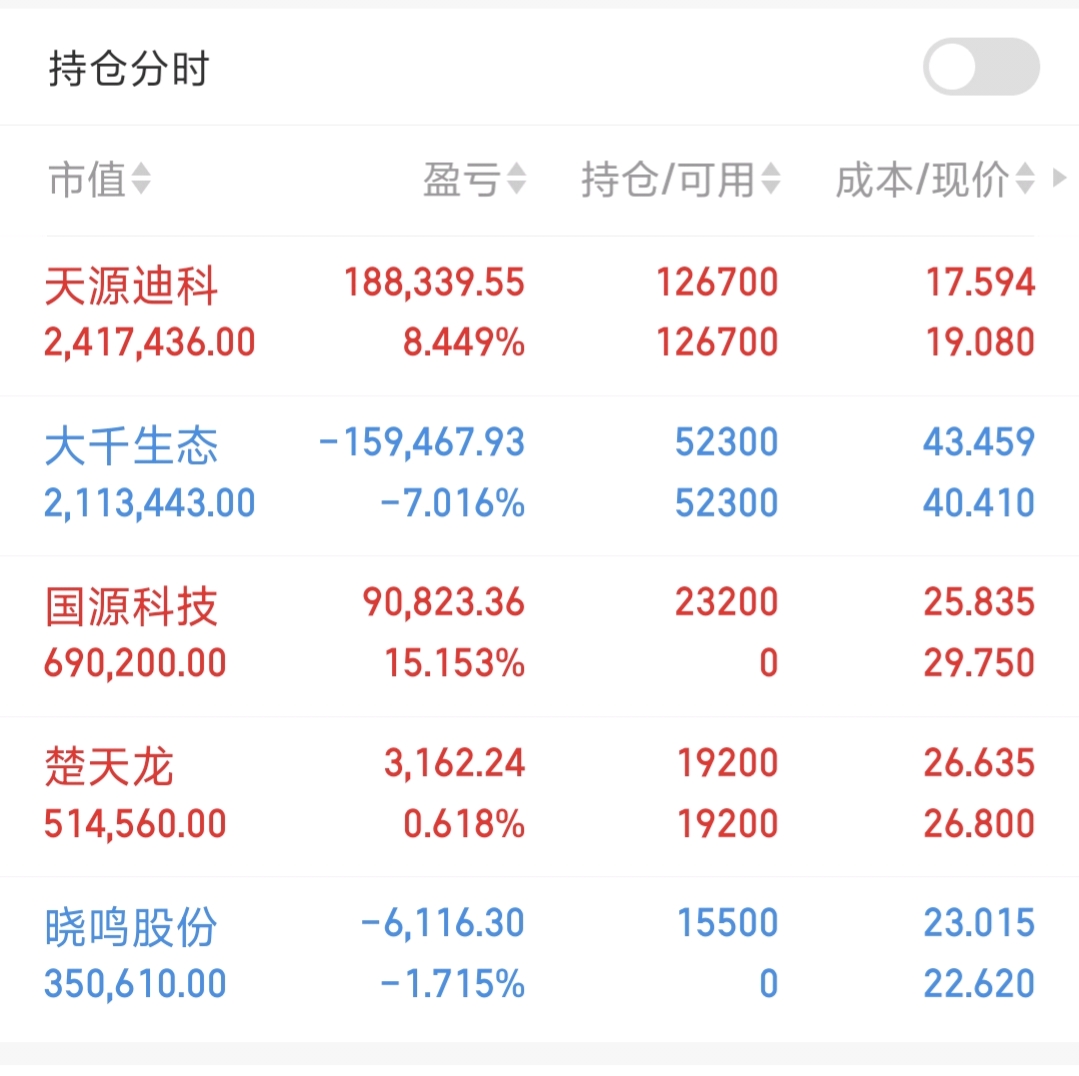
Task: Tap the 持仓分时 label
Action: [x=129, y=69]
